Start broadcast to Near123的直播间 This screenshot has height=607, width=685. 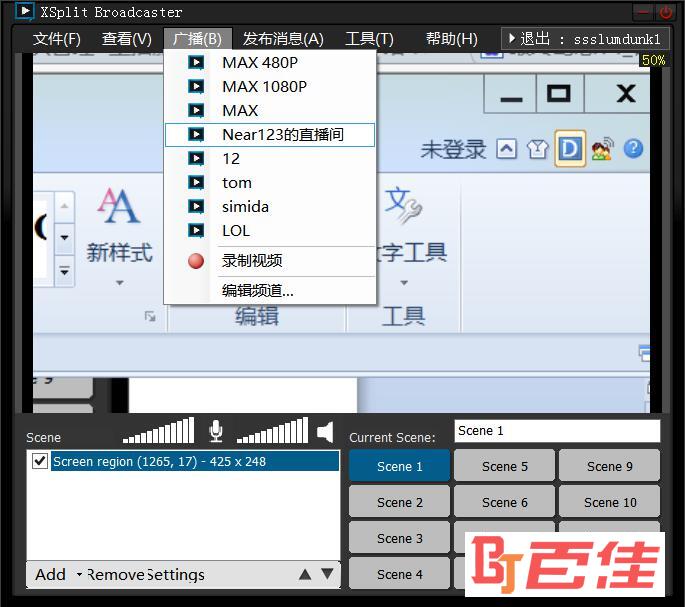tap(270, 135)
